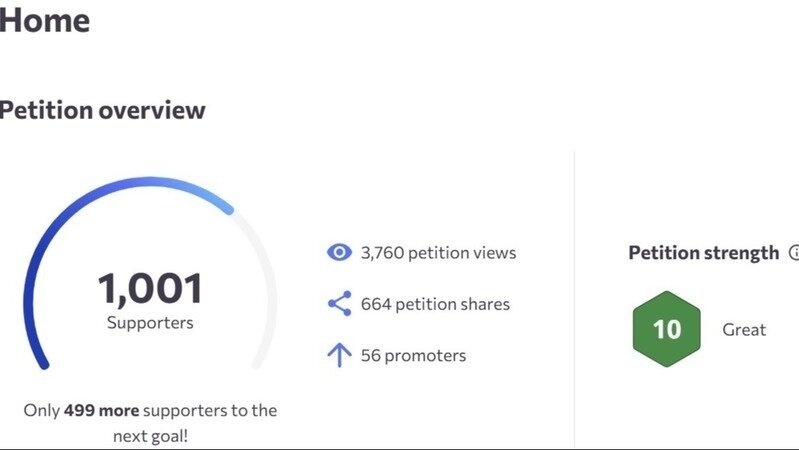Image resolution: width=799 pixels, height=450 pixels.
Task: Click the up arrow promoters icon
Action: [340, 355]
